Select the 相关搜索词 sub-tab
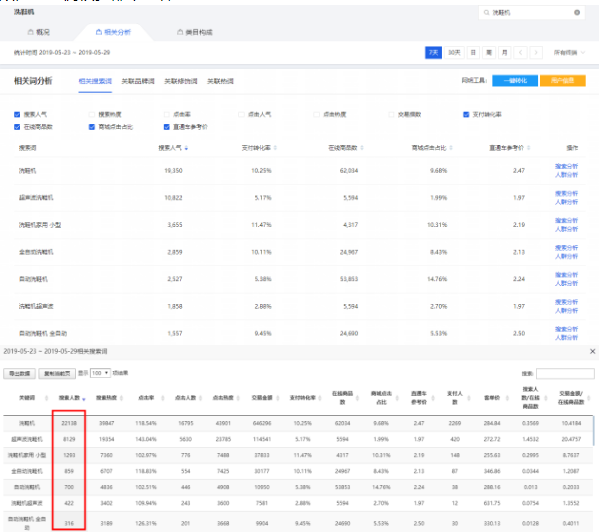The width and height of the screenshot is (601, 532). 95,81
